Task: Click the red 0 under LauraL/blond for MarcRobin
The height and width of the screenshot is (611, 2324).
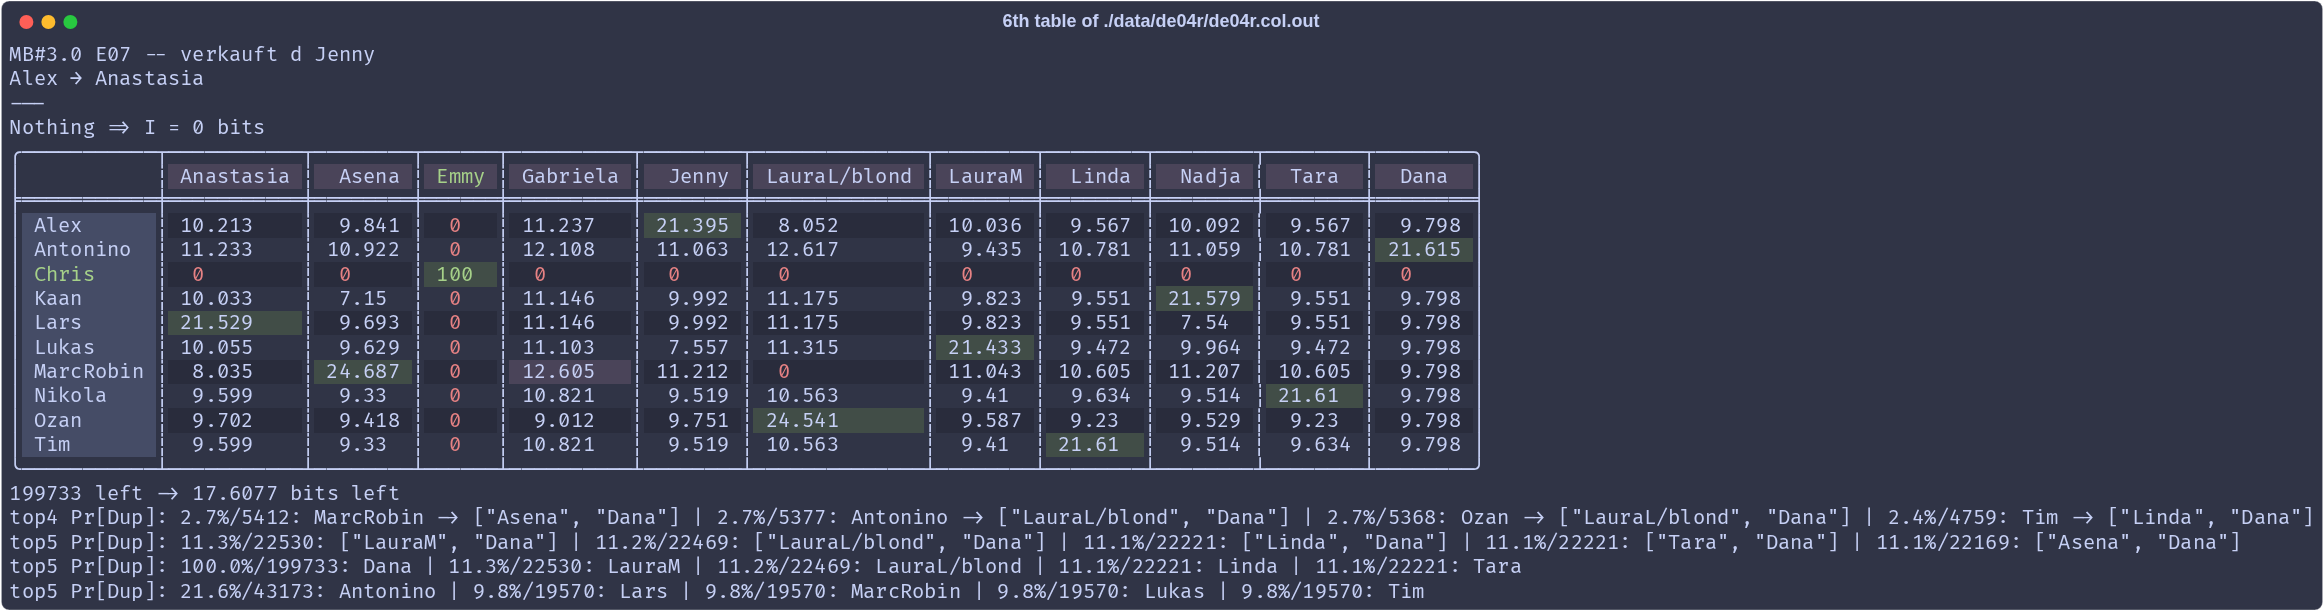Action: [x=784, y=372]
